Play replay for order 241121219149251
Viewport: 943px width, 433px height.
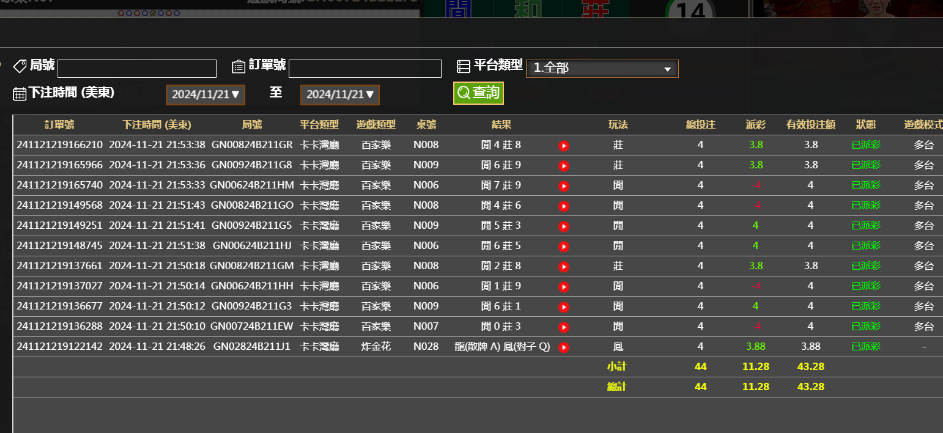(564, 226)
